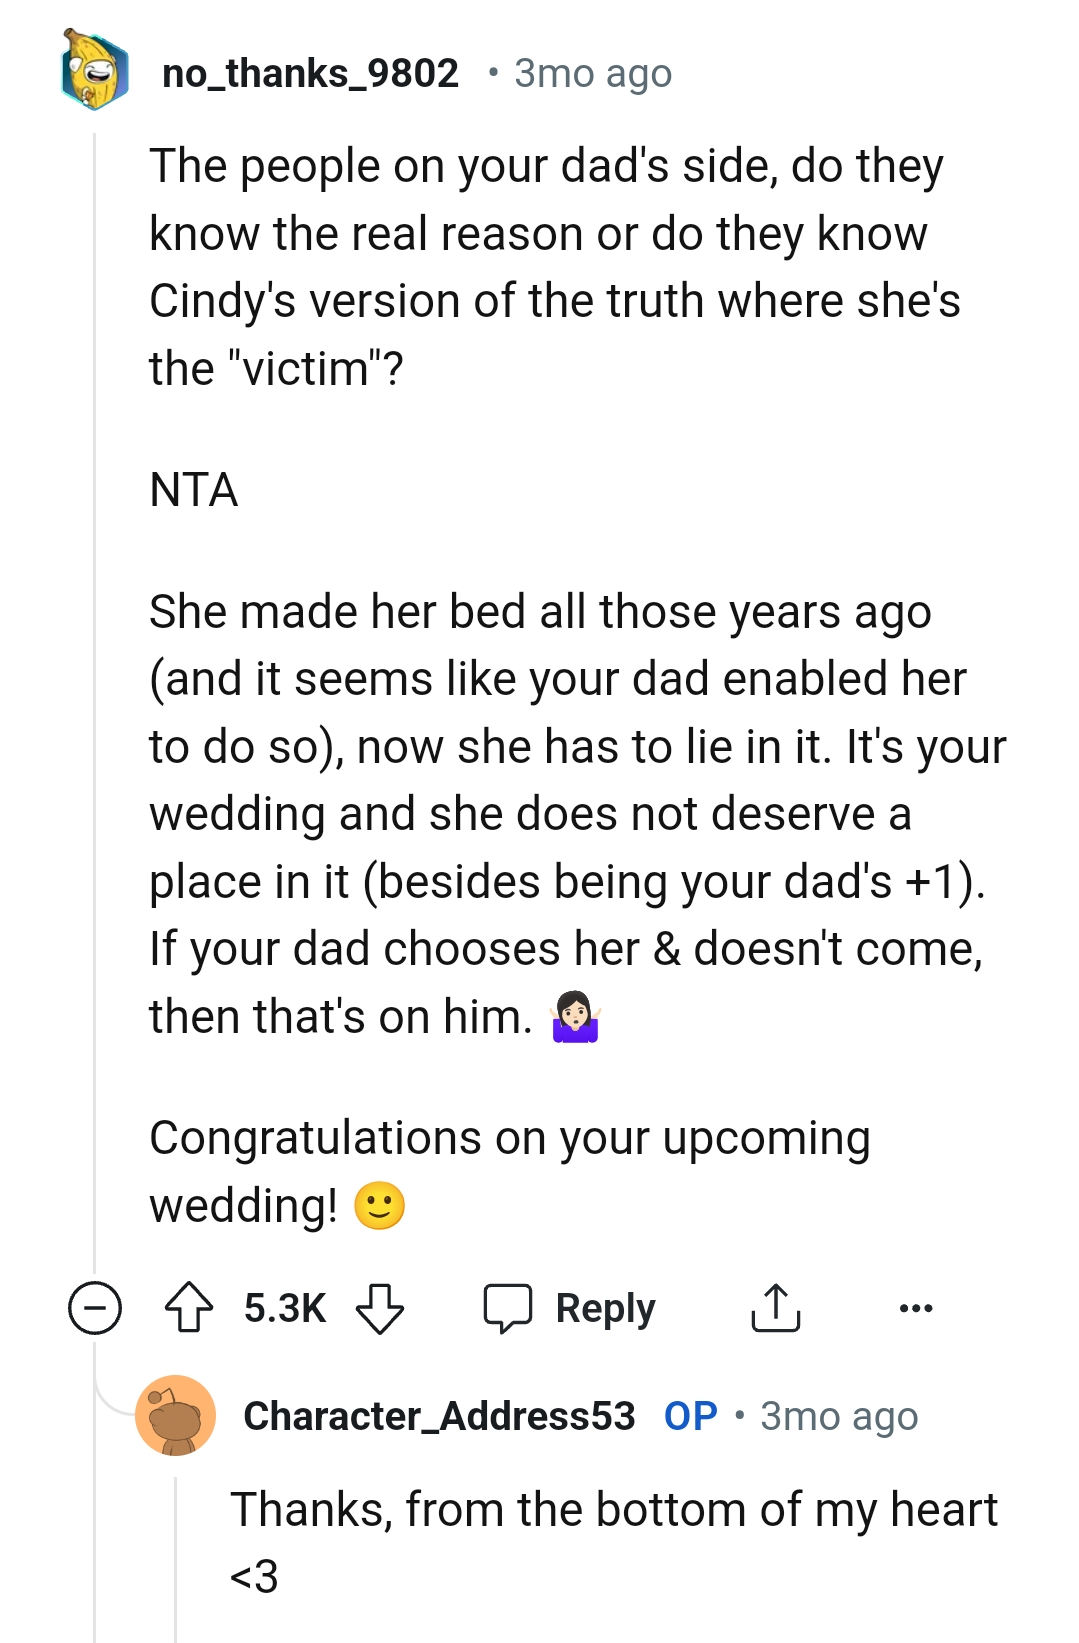Open the overflow menu with three dots
1079x1643 pixels.
coord(917,1307)
